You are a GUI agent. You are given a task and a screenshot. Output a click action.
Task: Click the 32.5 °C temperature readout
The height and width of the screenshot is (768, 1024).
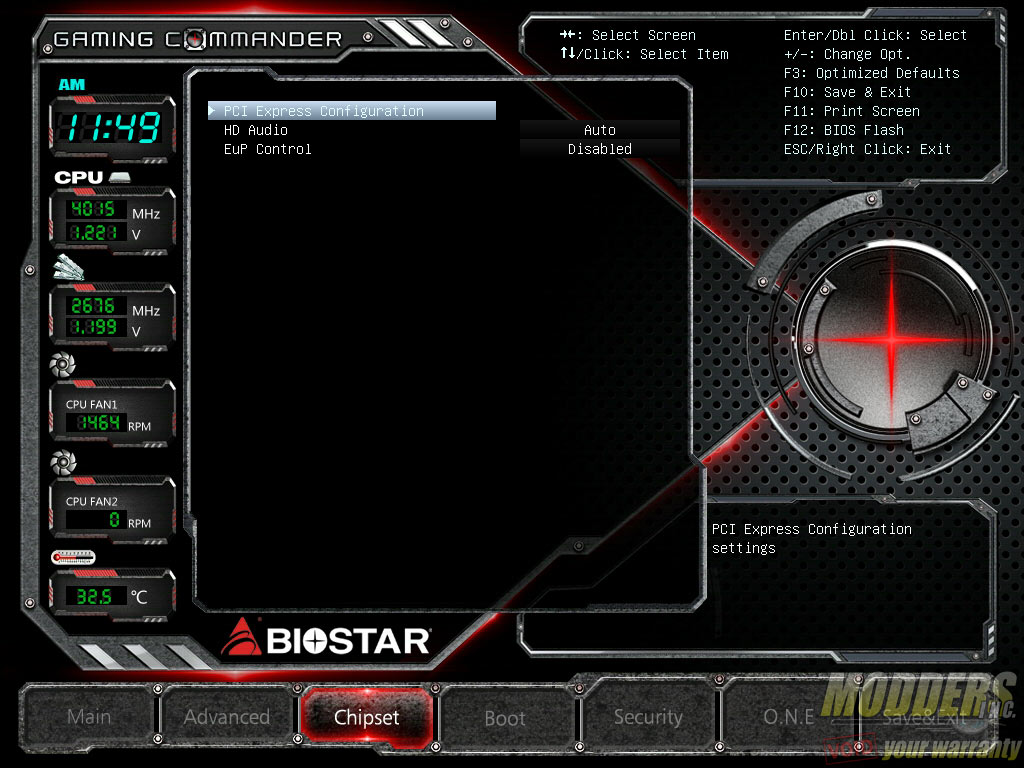tap(94, 596)
